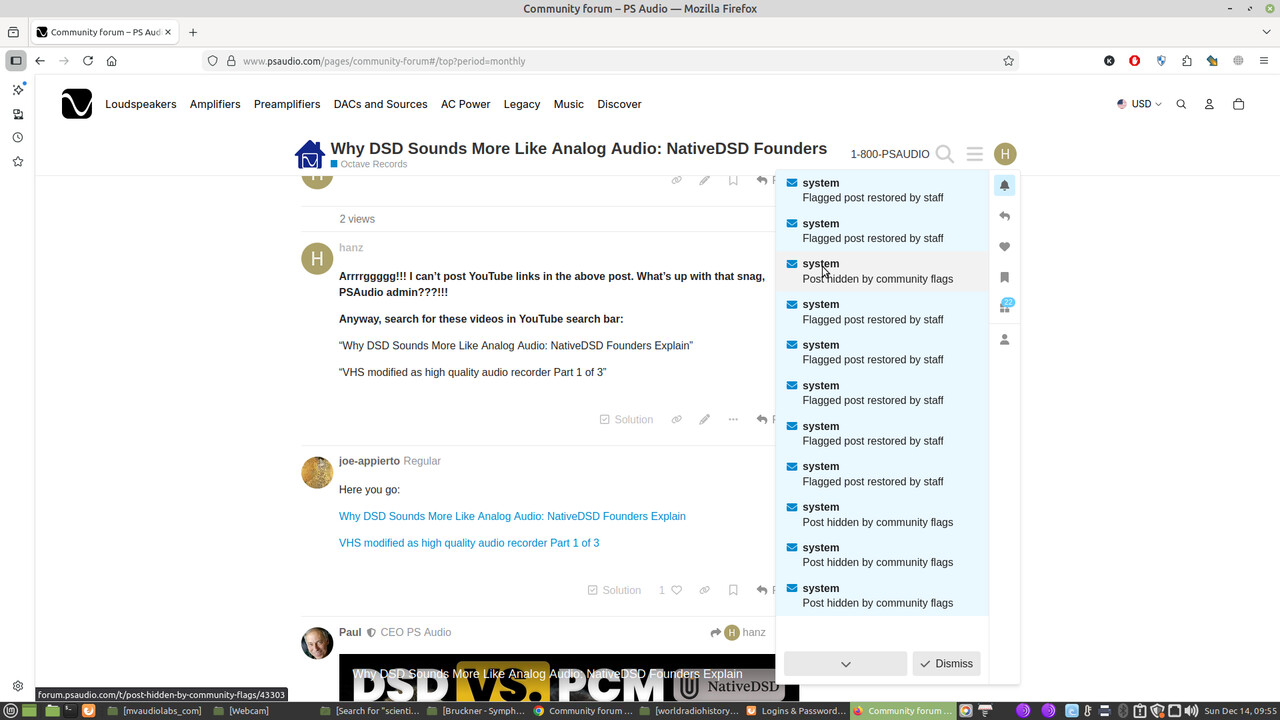Open the hovered 'Post hidden by community flags' notification
The height and width of the screenshot is (720, 1280).
pyautogui.click(x=882, y=271)
